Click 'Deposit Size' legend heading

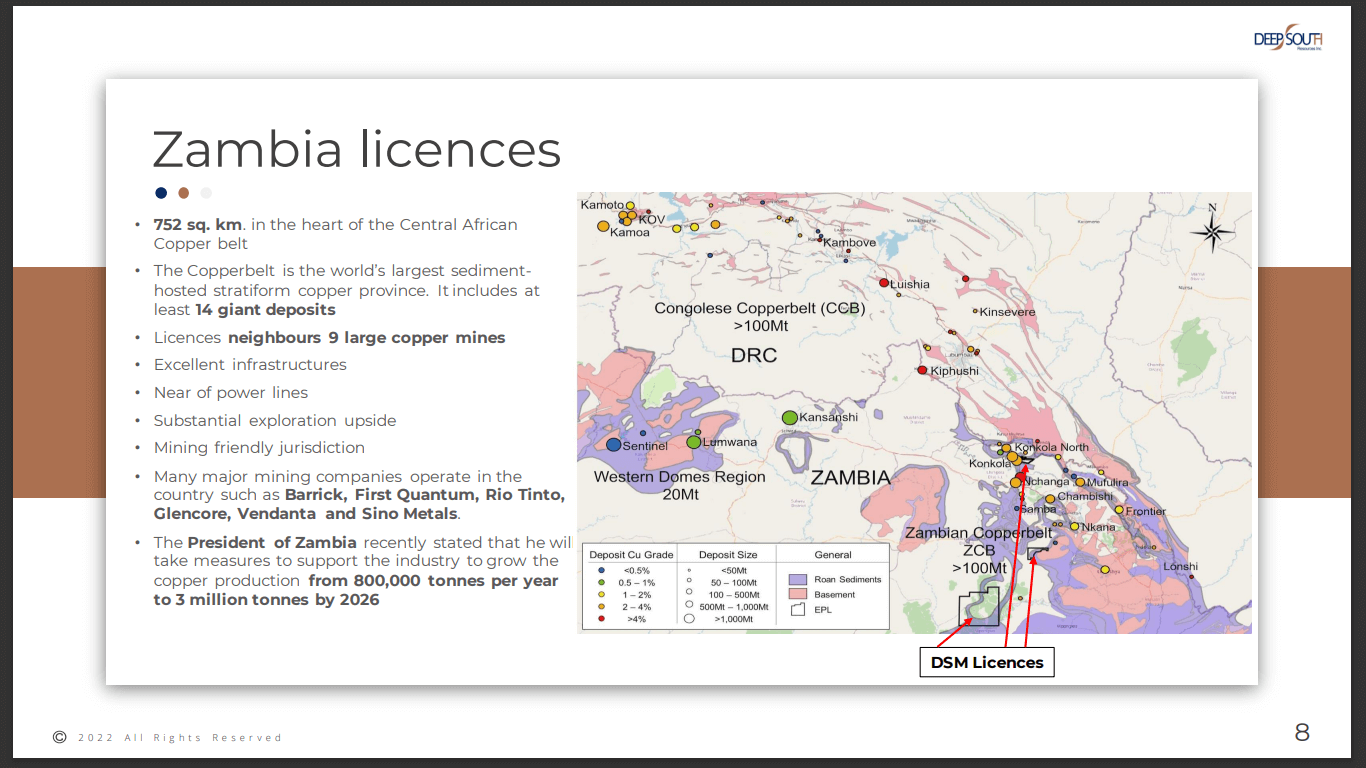[728, 554]
